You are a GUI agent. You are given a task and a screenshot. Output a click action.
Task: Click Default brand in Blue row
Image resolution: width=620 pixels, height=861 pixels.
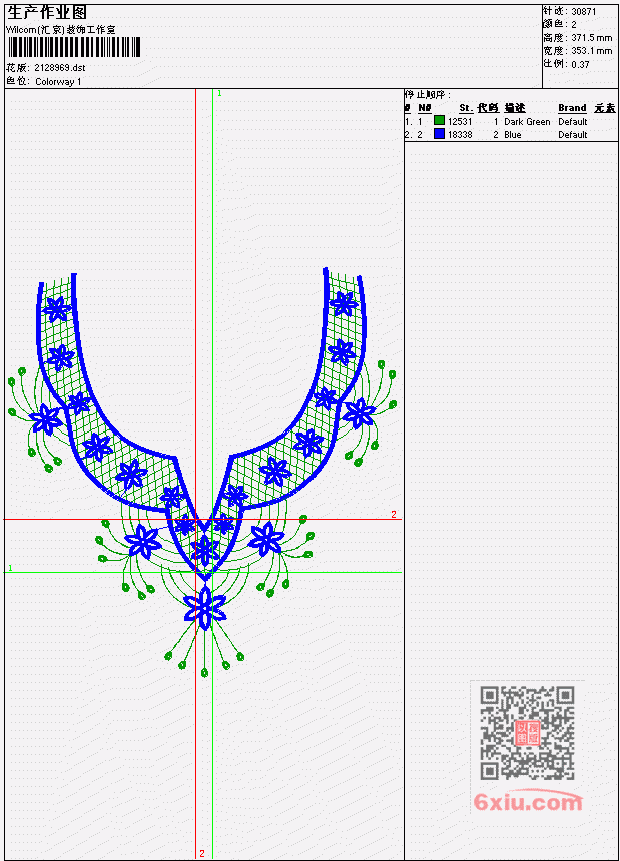point(573,135)
